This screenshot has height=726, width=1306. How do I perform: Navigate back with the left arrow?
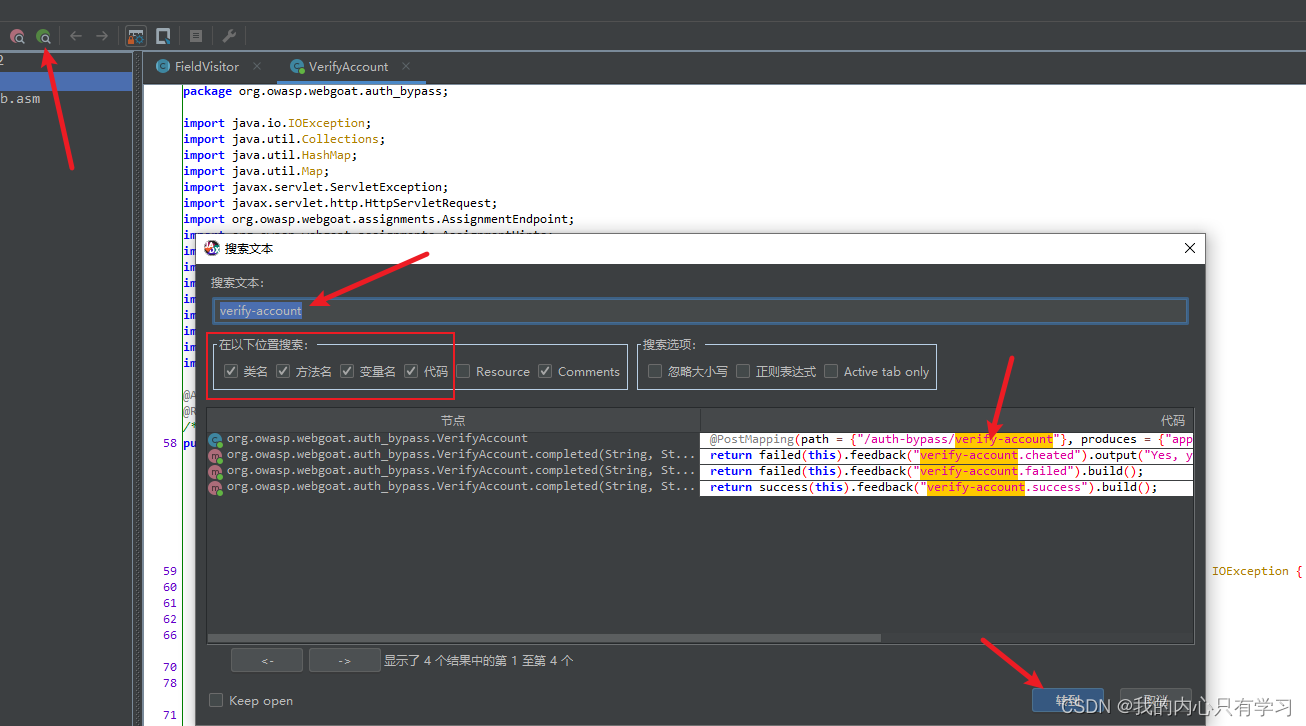click(76, 36)
